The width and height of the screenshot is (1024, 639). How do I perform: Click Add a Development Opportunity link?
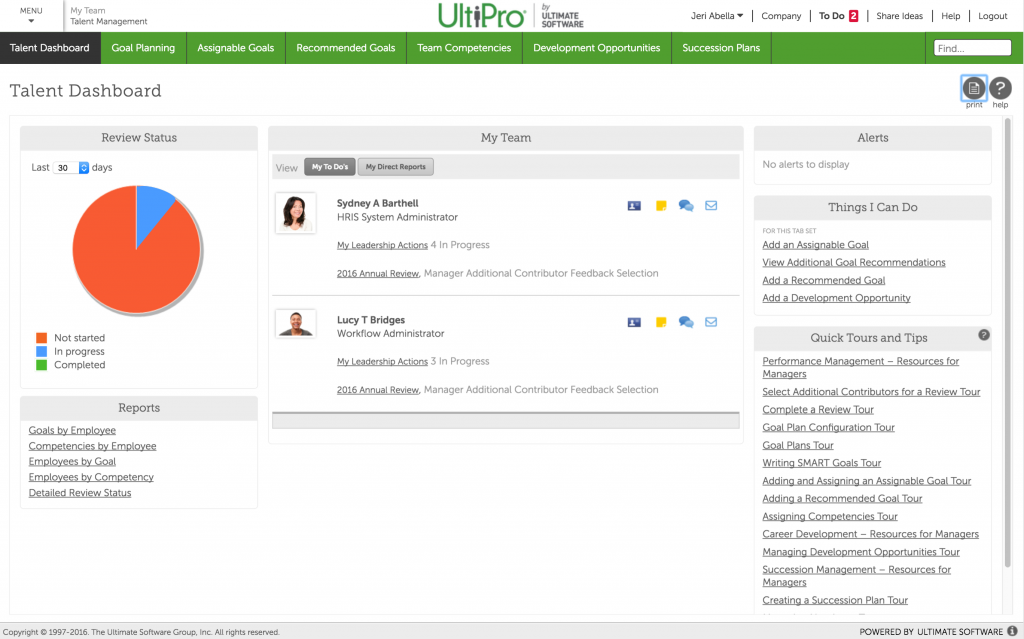tap(836, 298)
